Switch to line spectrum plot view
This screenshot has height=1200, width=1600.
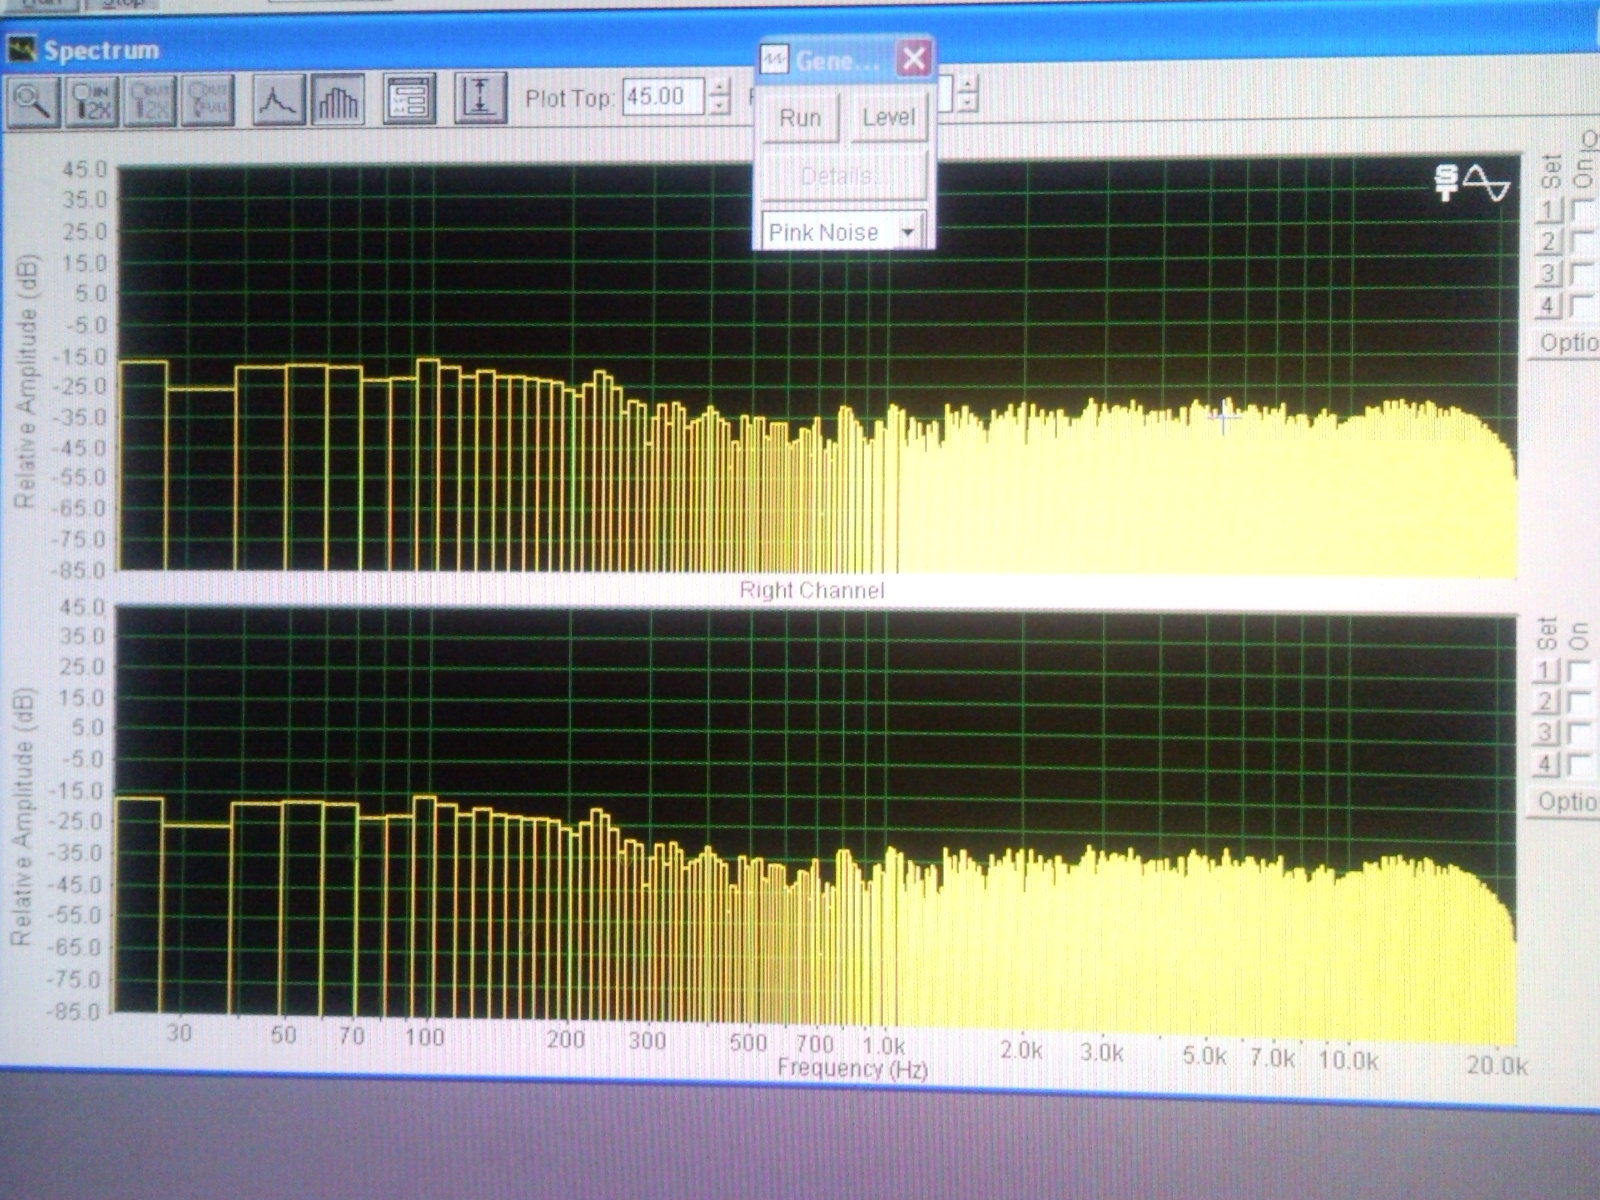278,101
